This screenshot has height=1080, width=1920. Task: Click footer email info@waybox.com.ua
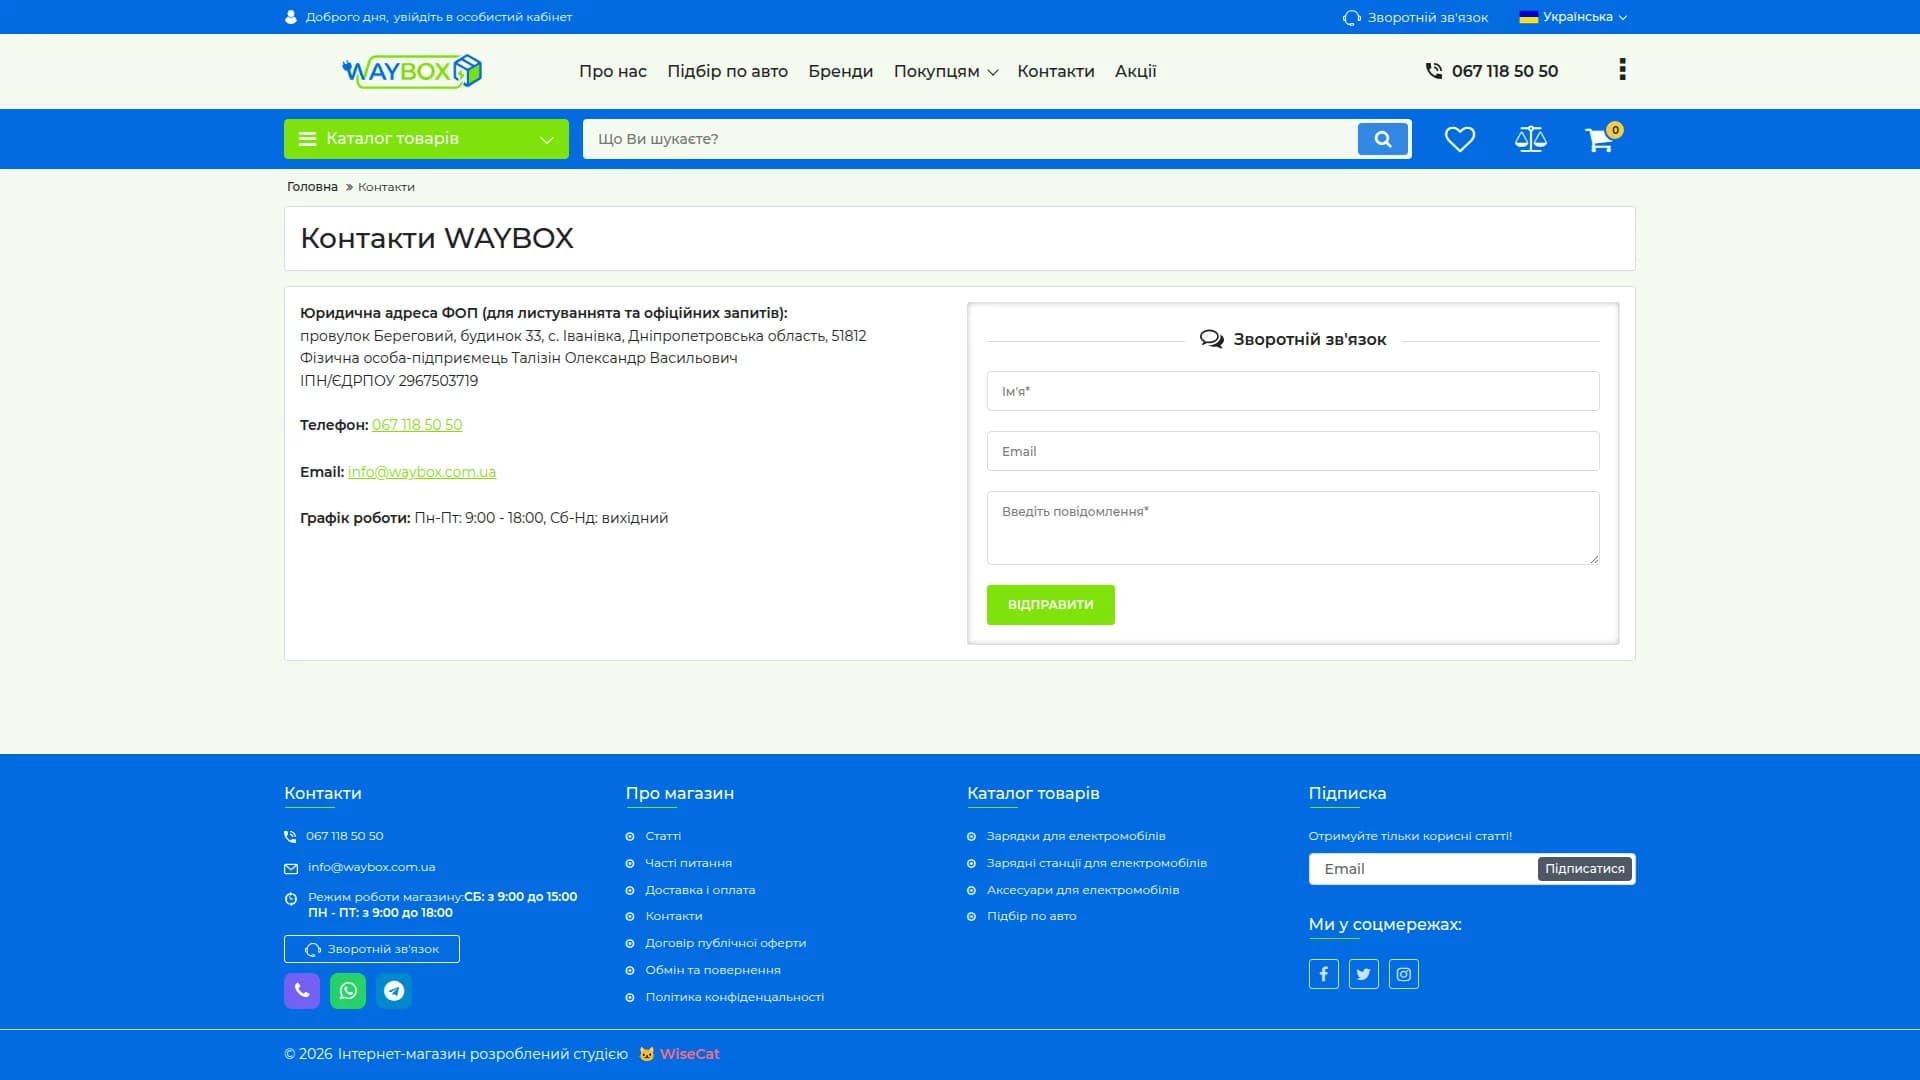(x=372, y=867)
